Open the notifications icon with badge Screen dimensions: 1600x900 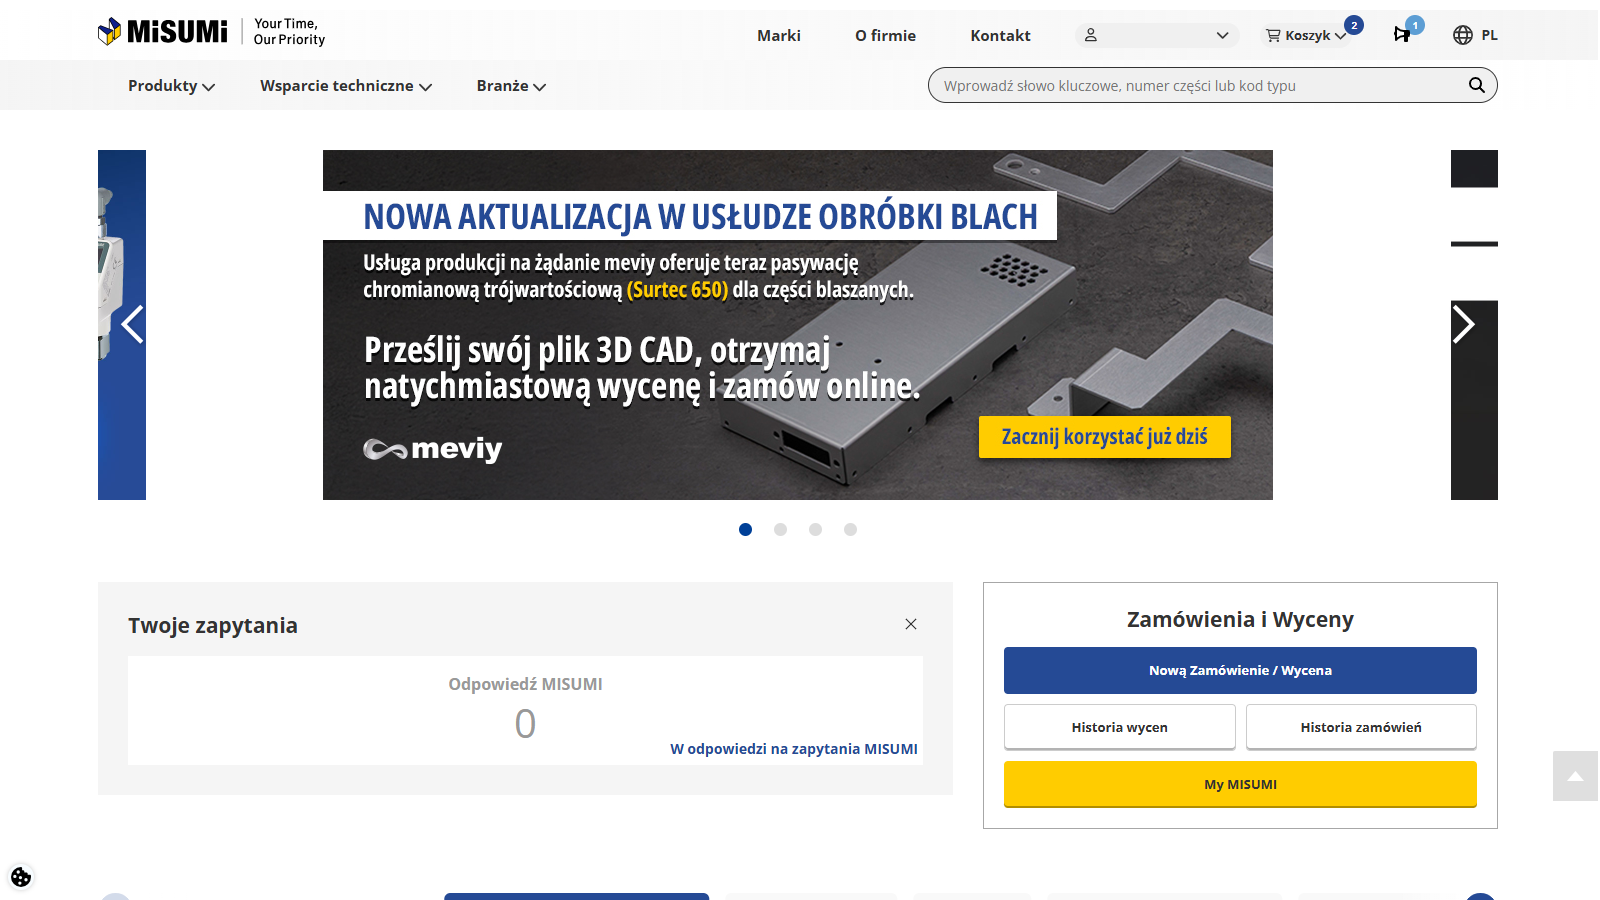[x=1402, y=35]
